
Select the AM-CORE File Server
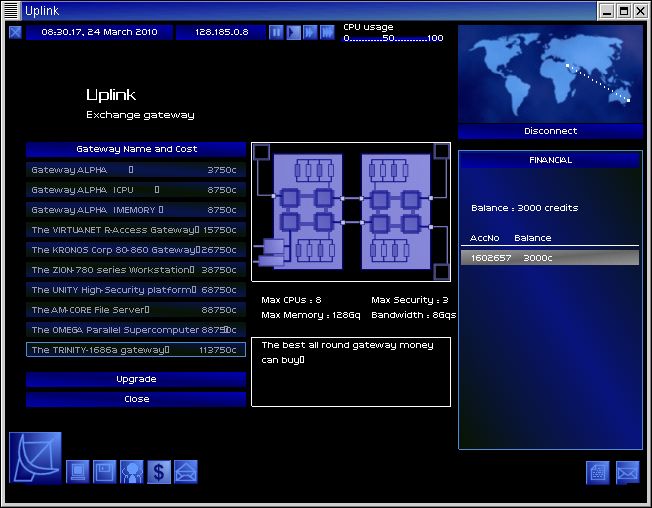(136, 310)
